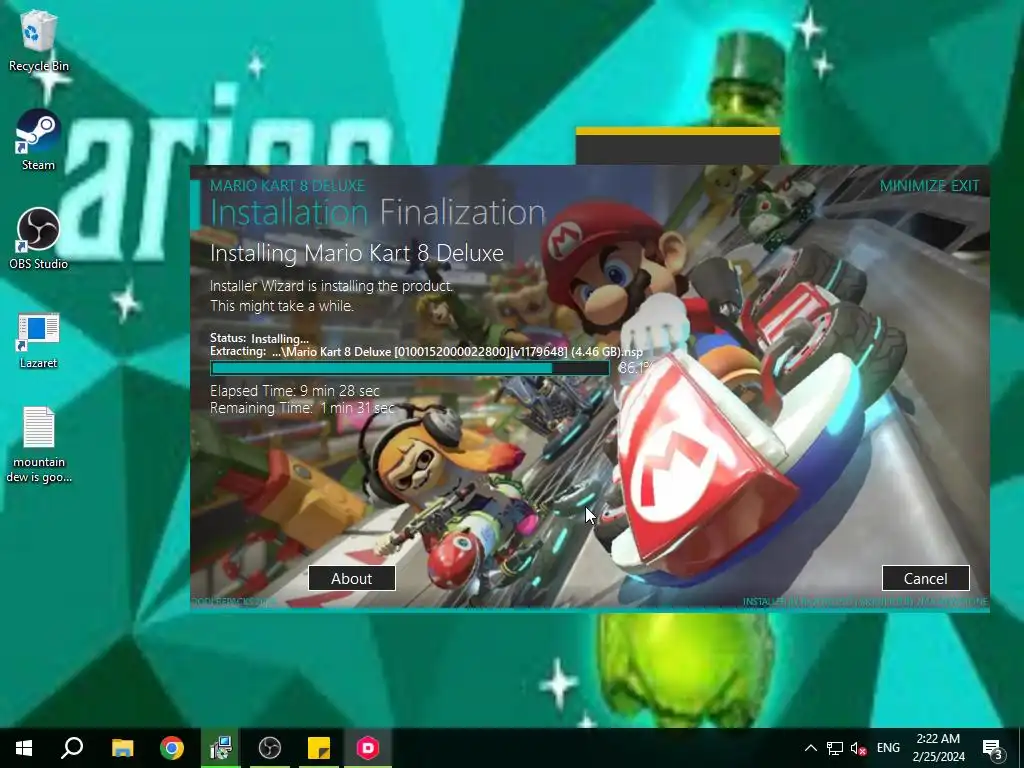Open the pink recorder app in taskbar
1024x768 pixels.
[x=368, y=748]
